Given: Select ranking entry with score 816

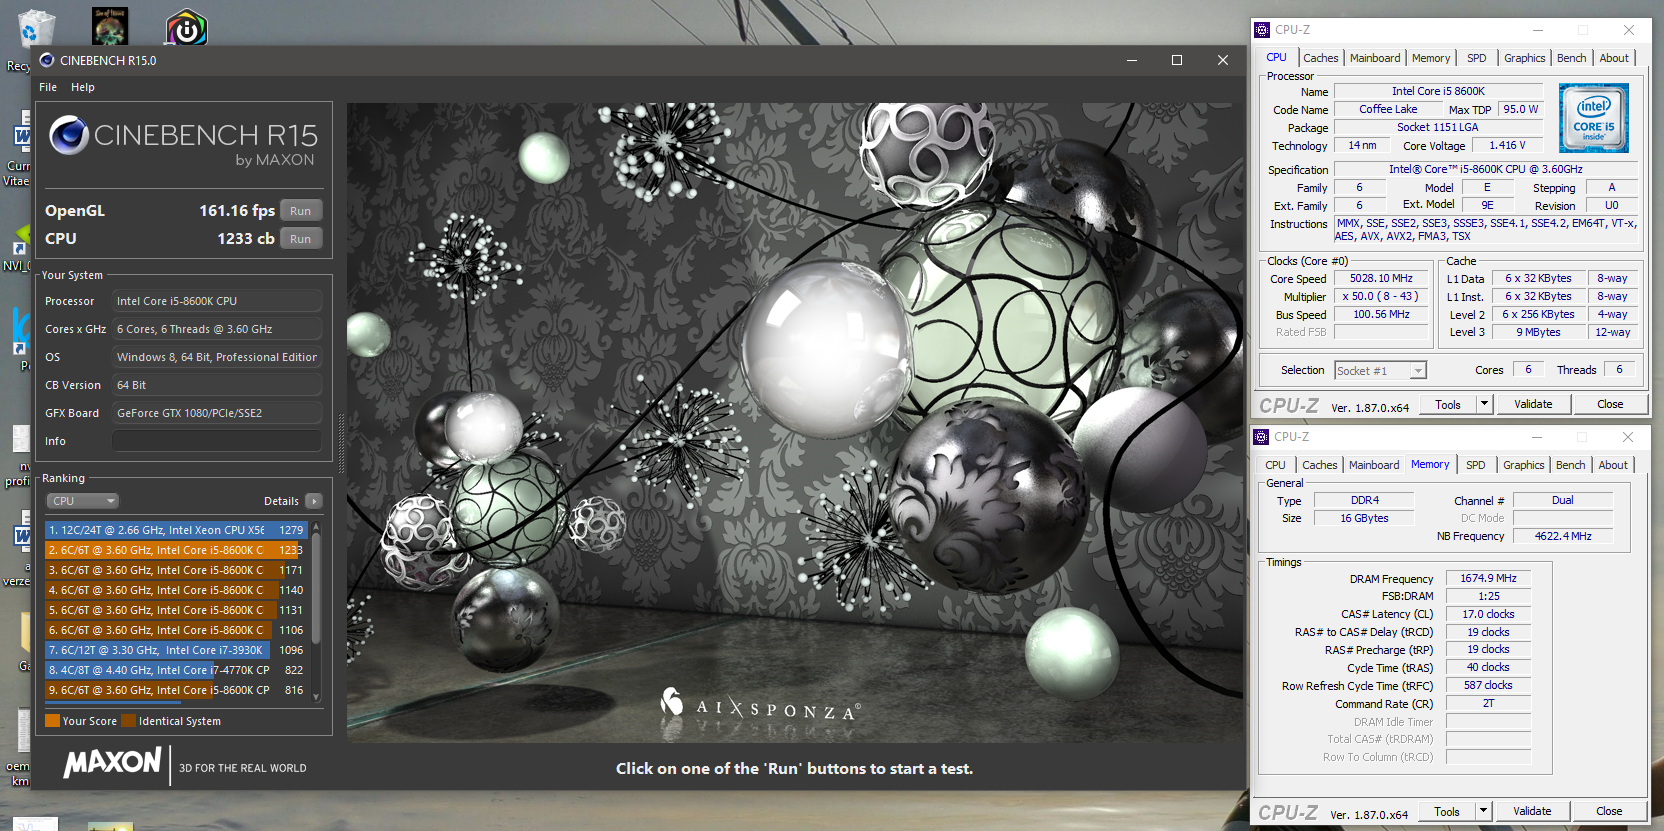Looking at the screenshot, I should [x=176, y=690].
